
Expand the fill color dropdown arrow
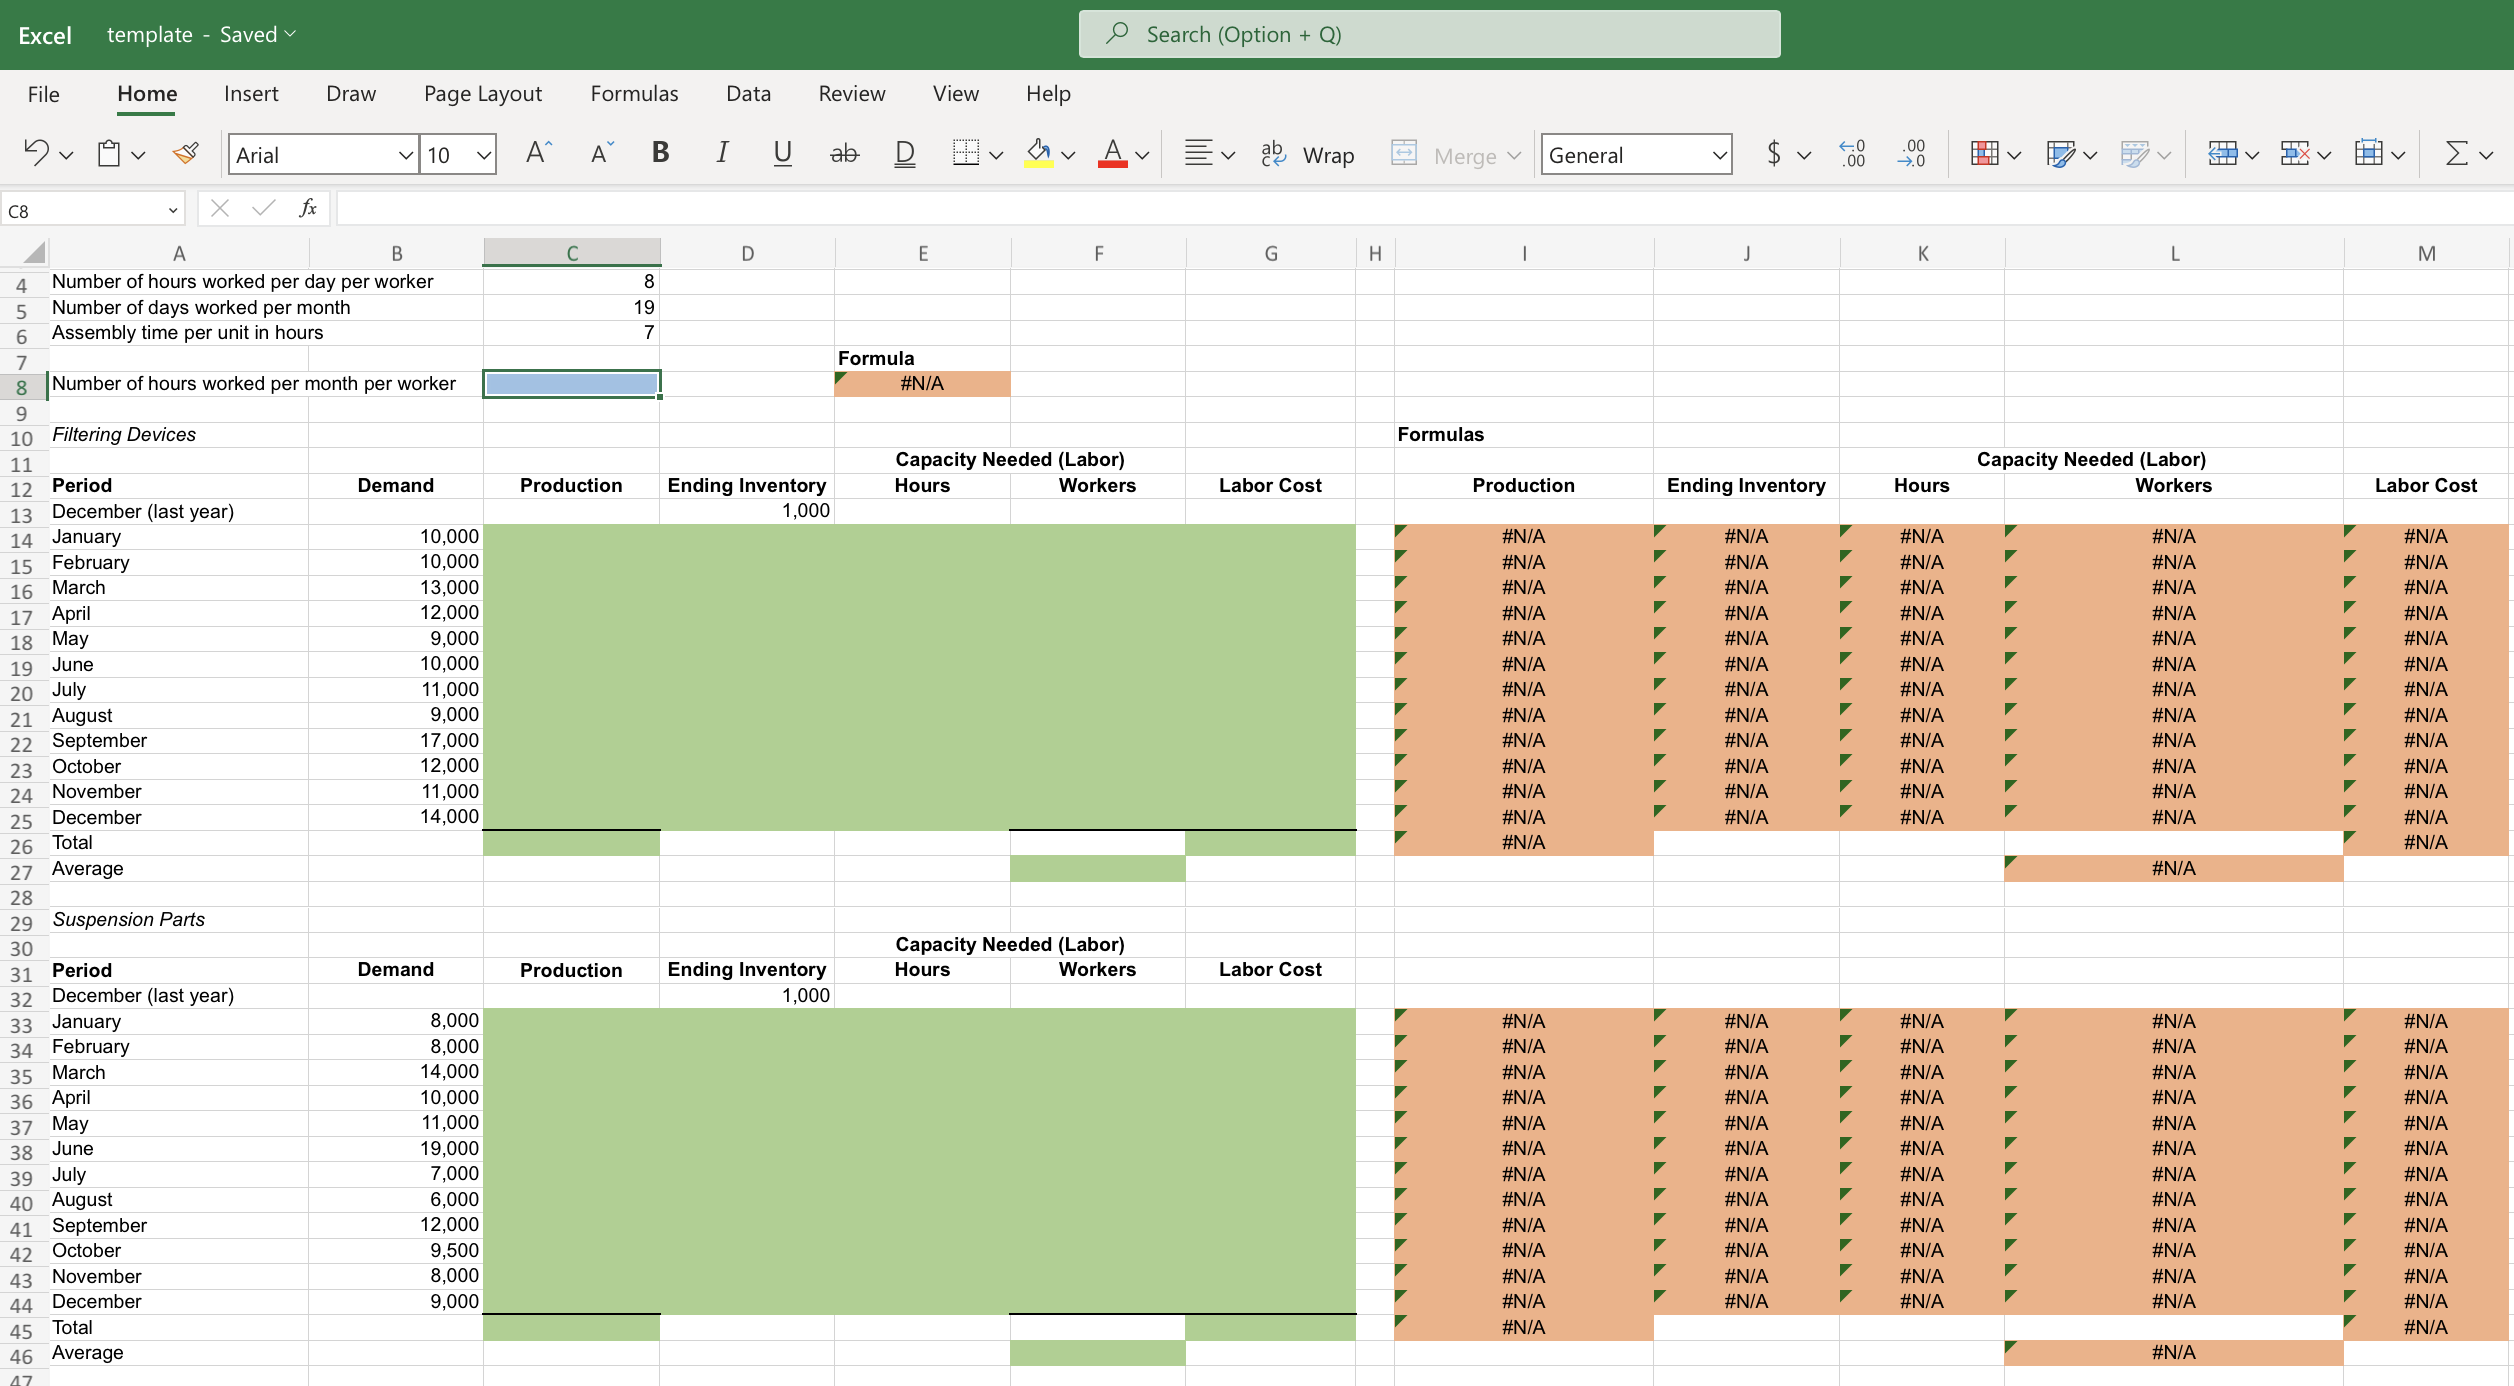[x=1068, y=155]
